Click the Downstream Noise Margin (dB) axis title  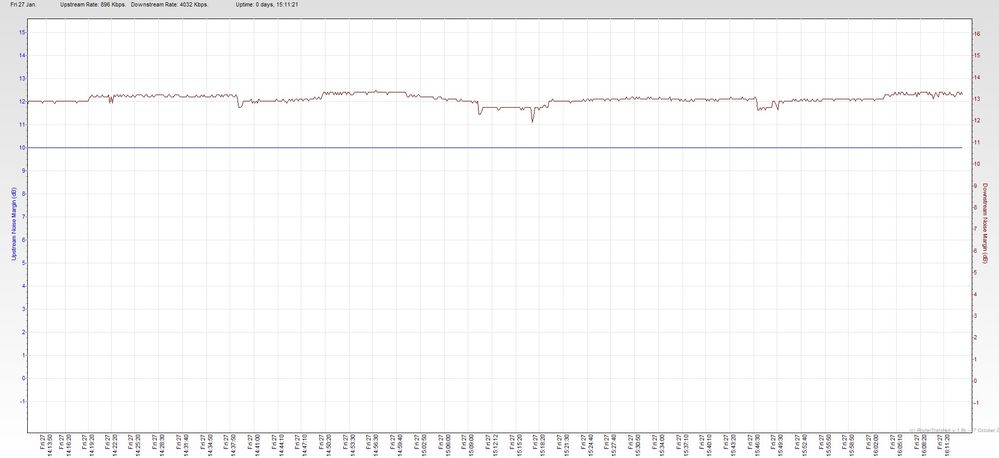[985, 226]
